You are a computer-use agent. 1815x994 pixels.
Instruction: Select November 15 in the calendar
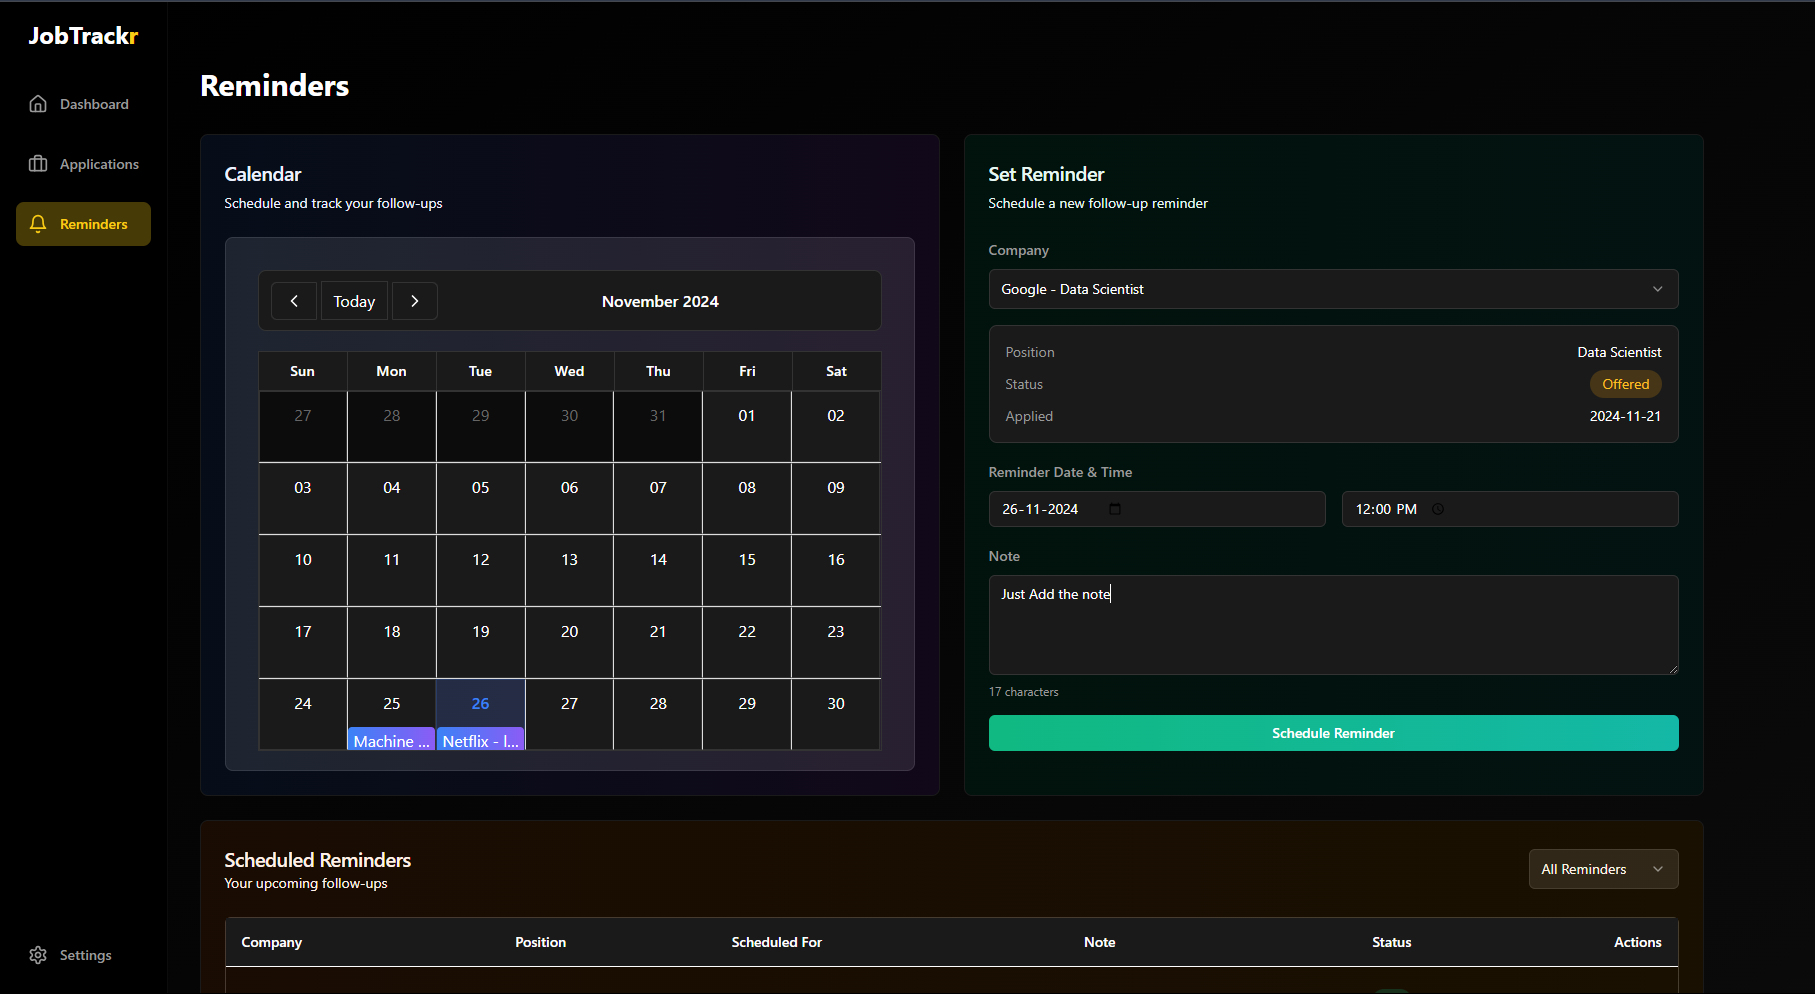747,570
